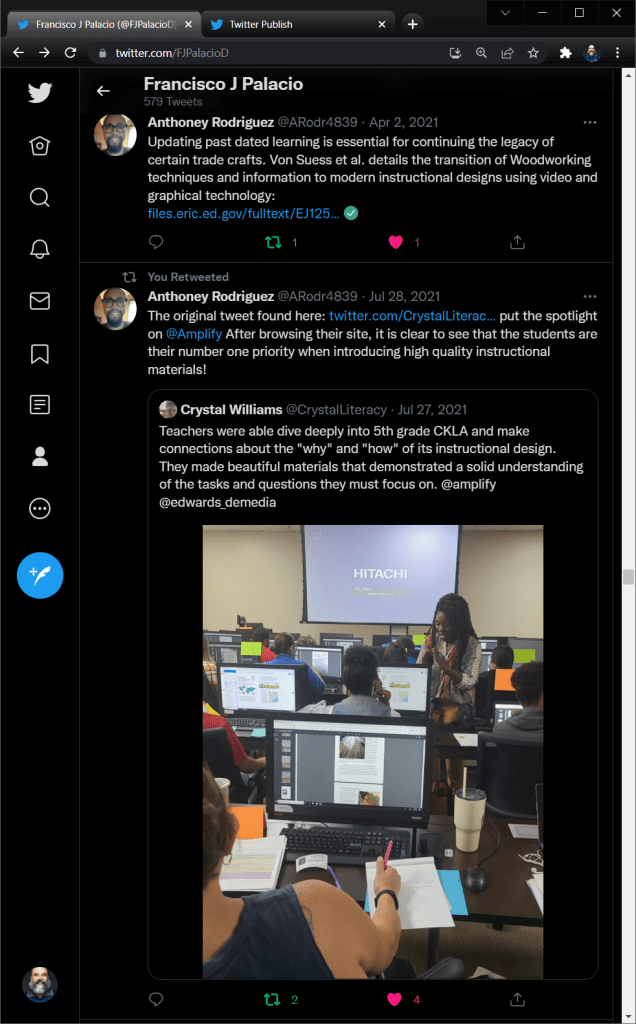Viewport: 636px width, 1024px height.
Task: Open More circle menu in sidebar
Action: coord(40,508)
